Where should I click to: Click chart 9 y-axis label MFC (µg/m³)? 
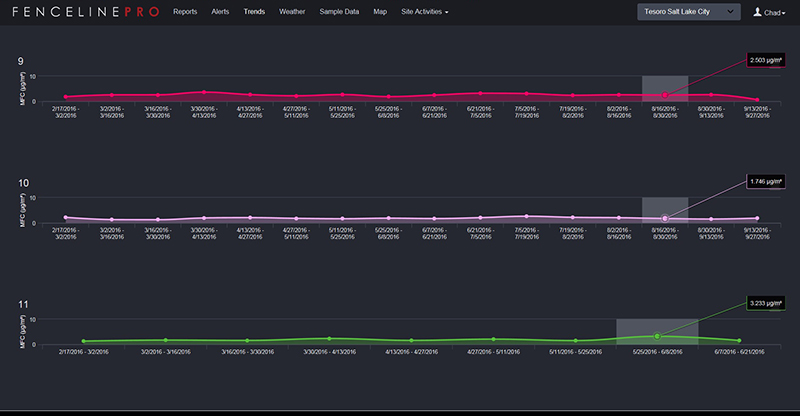pos(22,88)
